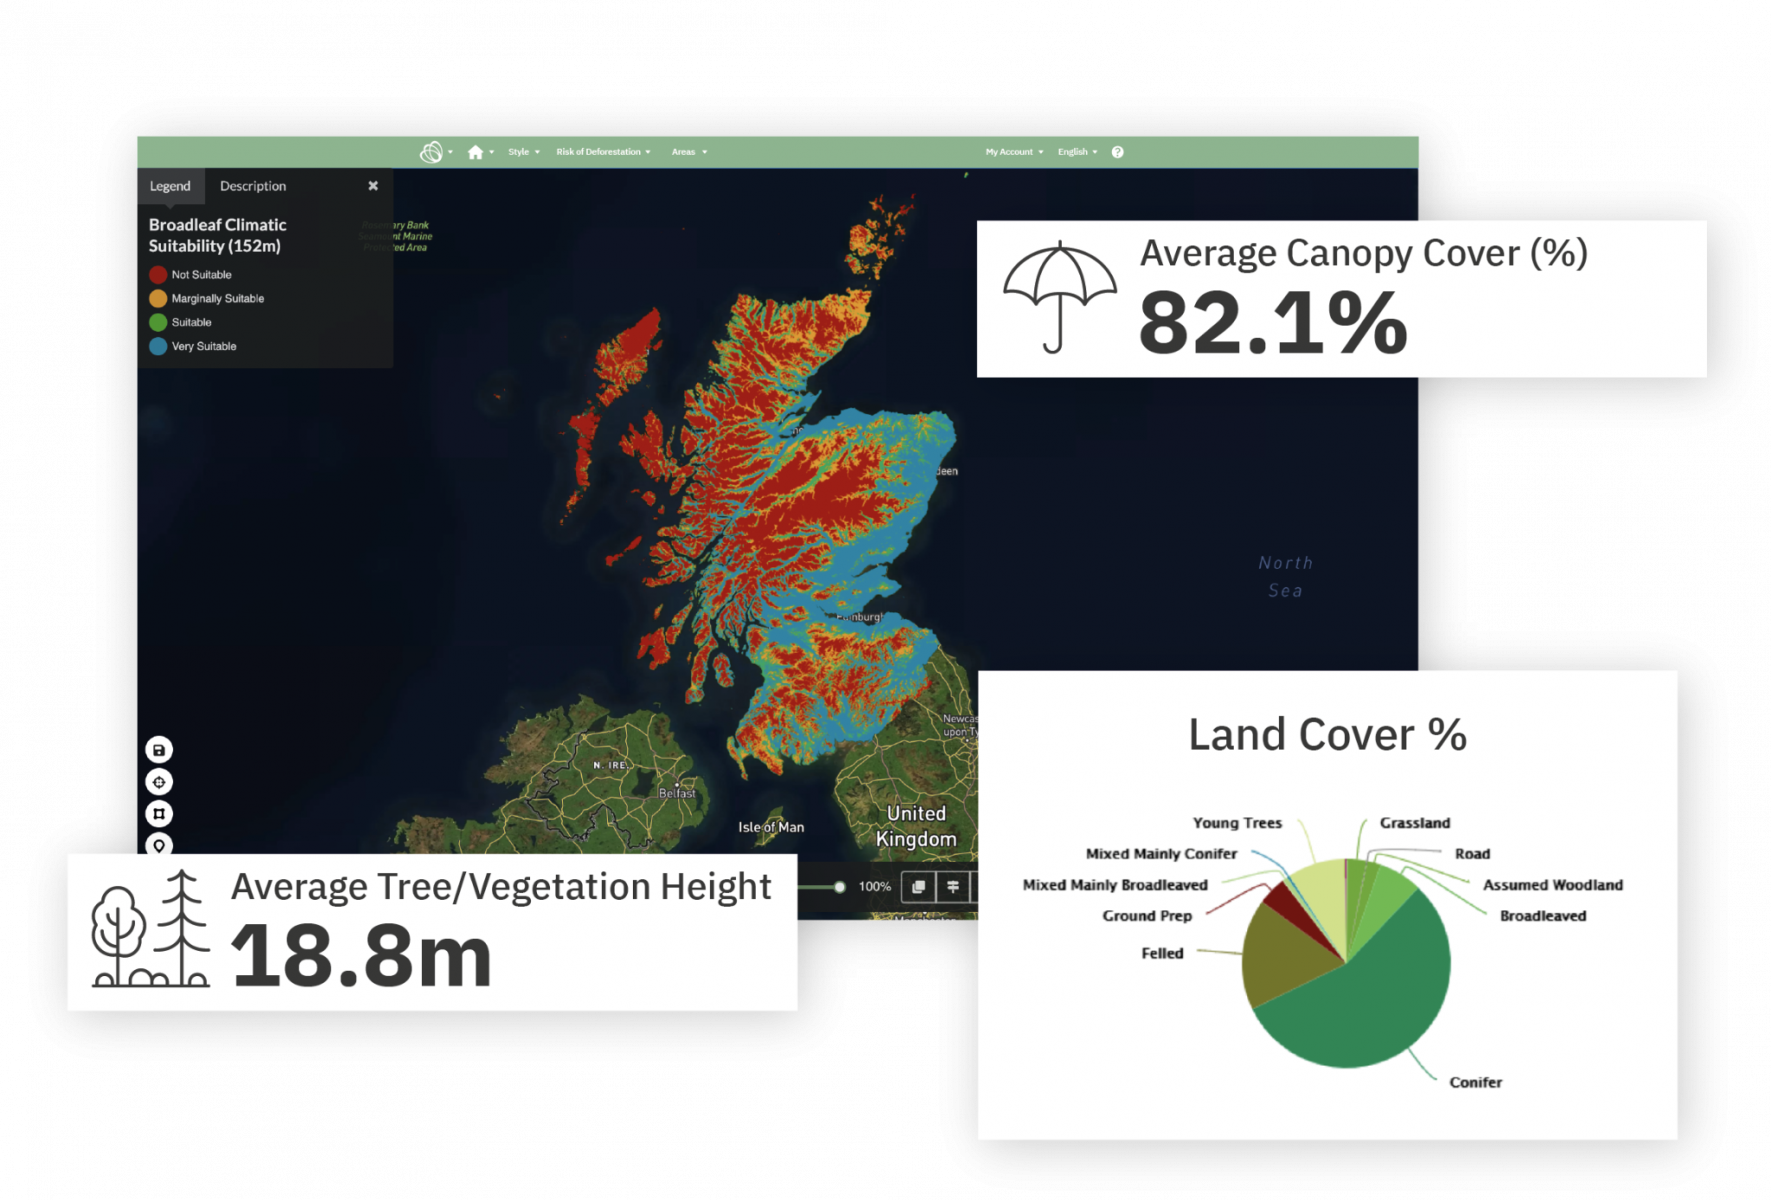1771x1200 pixels.
Task: Click the 'North Sea' map label
Action: pos(1286,577)
